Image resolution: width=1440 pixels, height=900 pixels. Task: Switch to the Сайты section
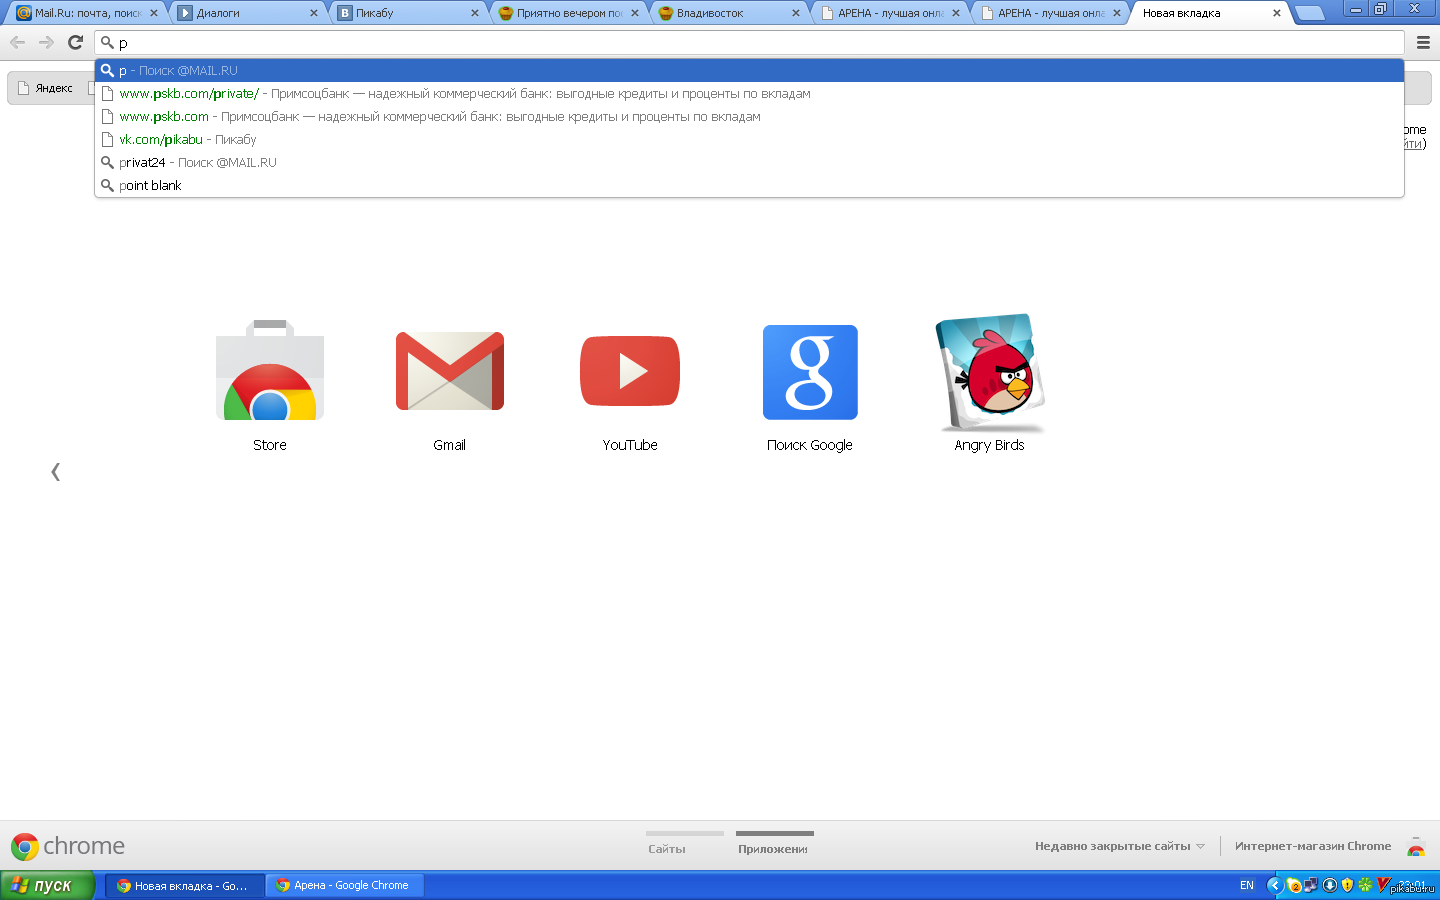(x=667, y=848)
